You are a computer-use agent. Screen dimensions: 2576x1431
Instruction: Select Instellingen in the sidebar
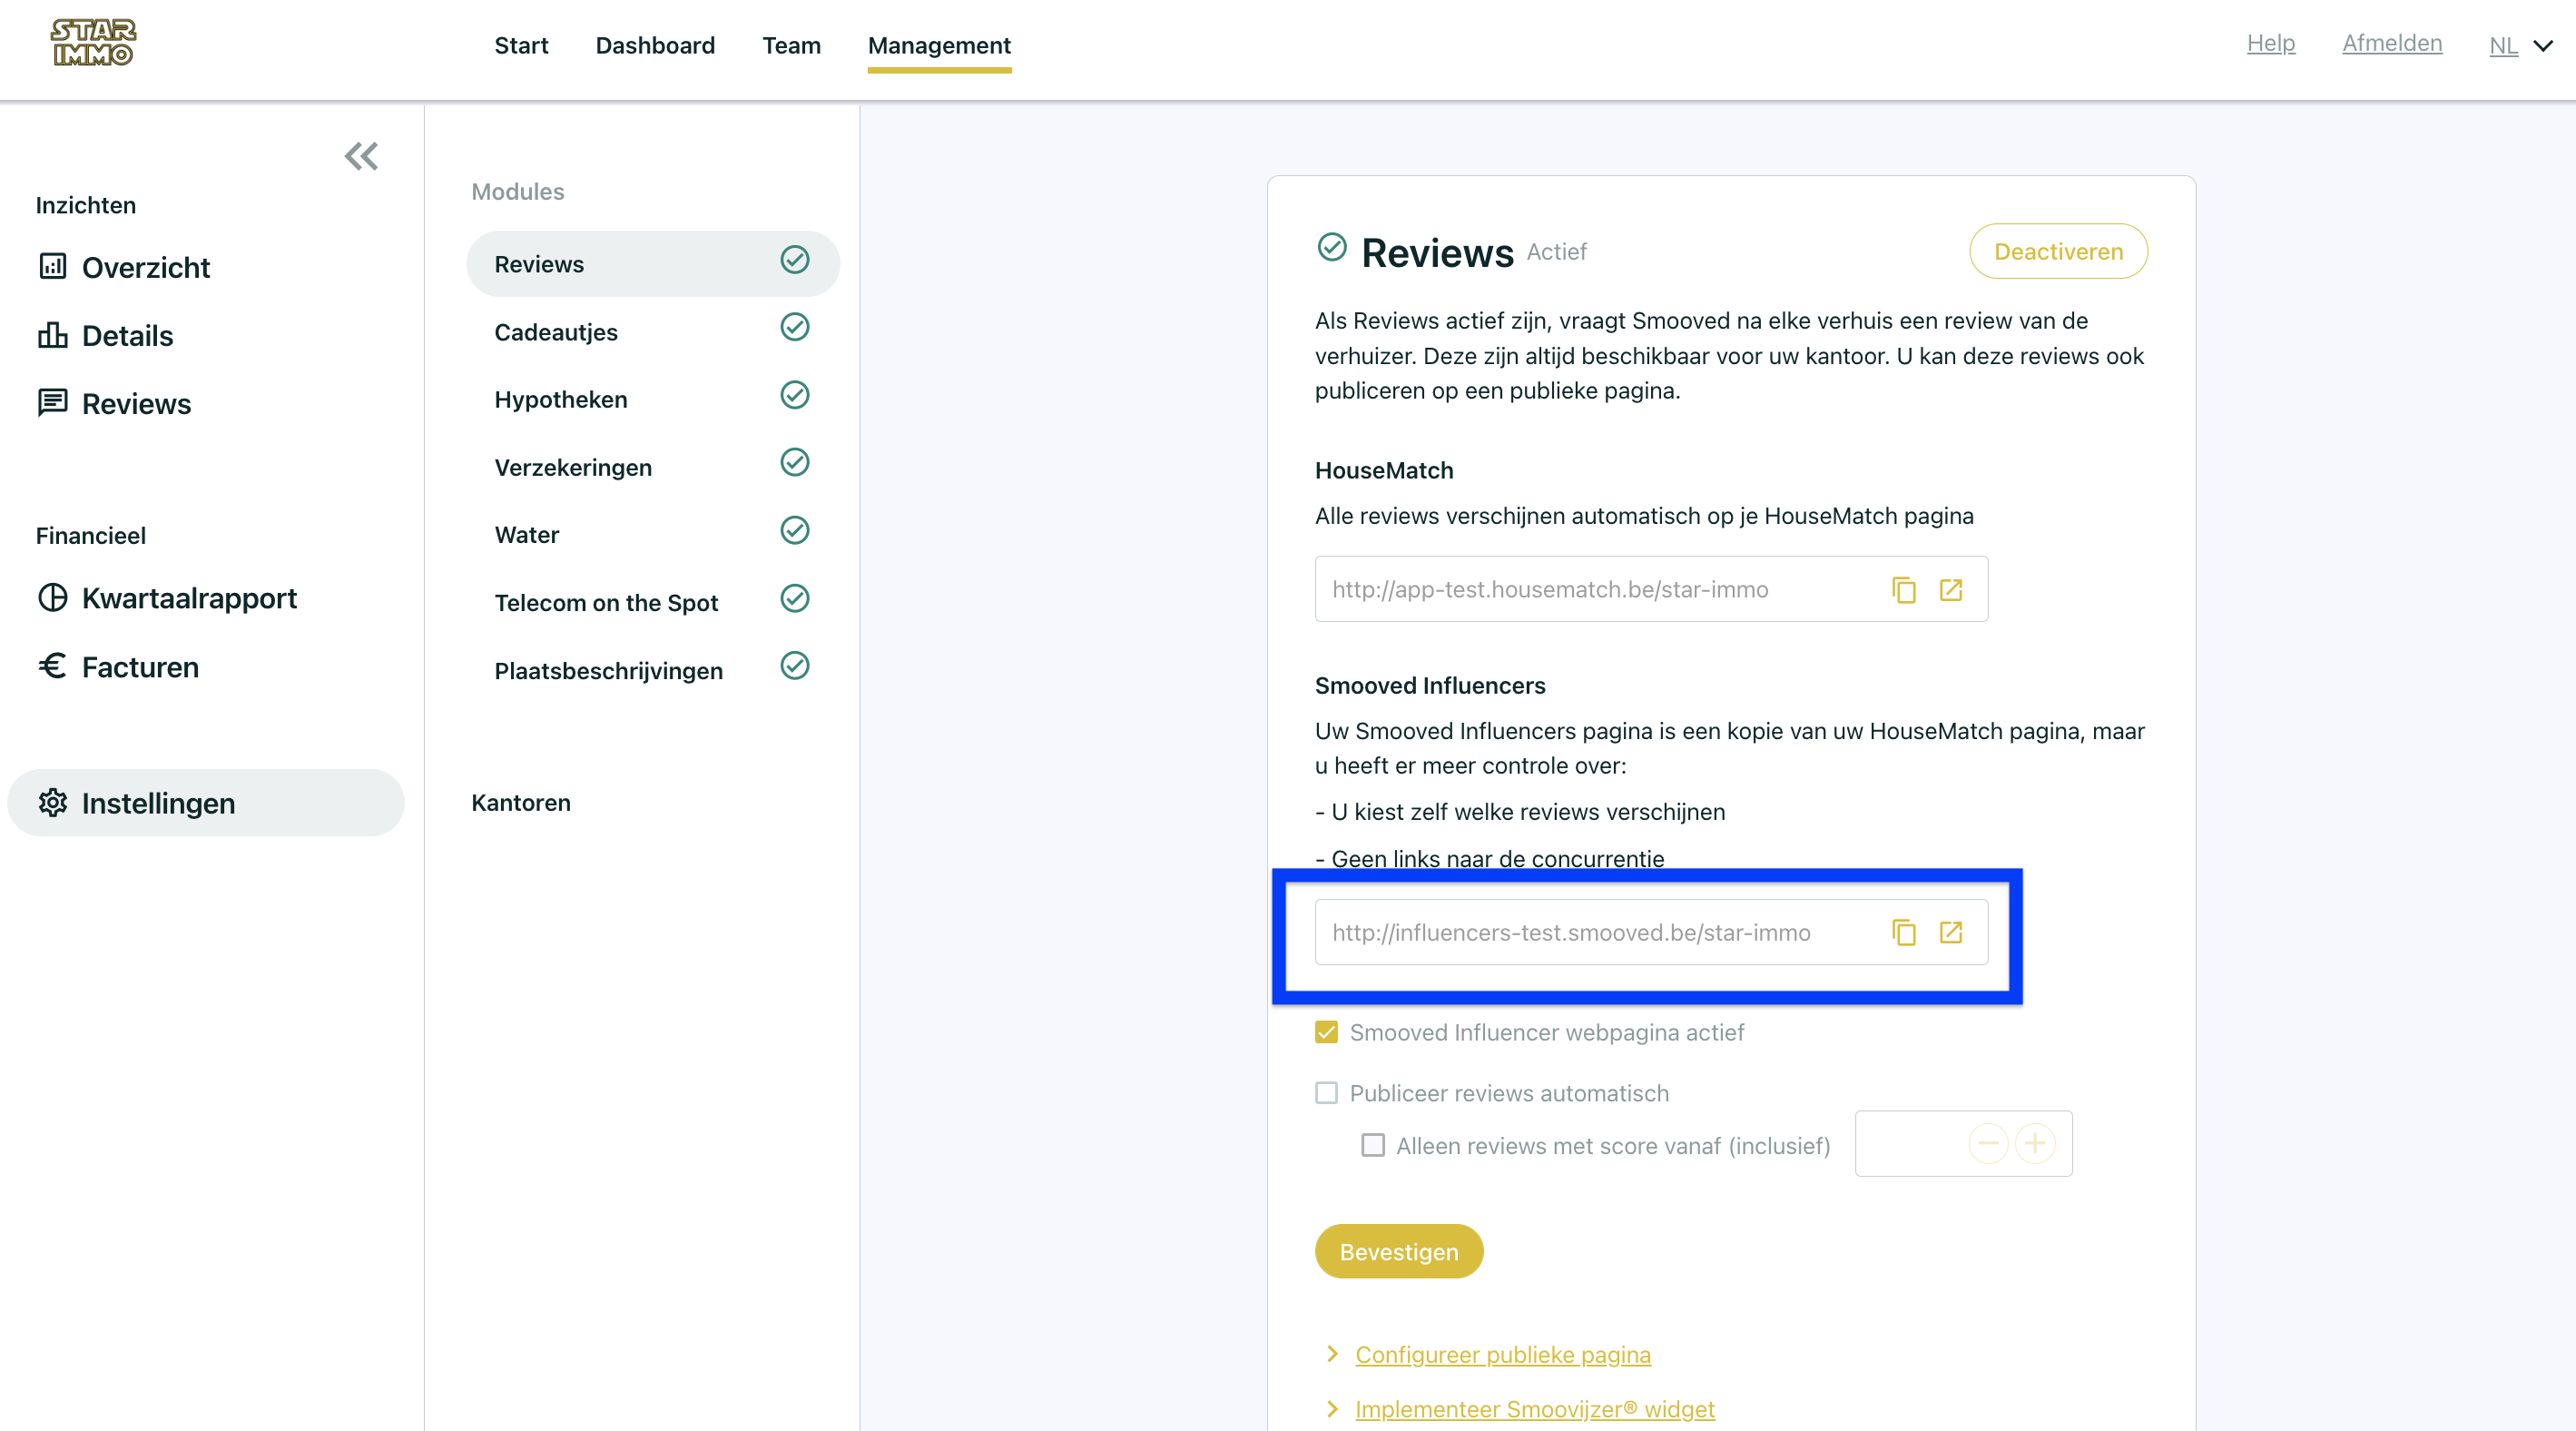(206, 803)
